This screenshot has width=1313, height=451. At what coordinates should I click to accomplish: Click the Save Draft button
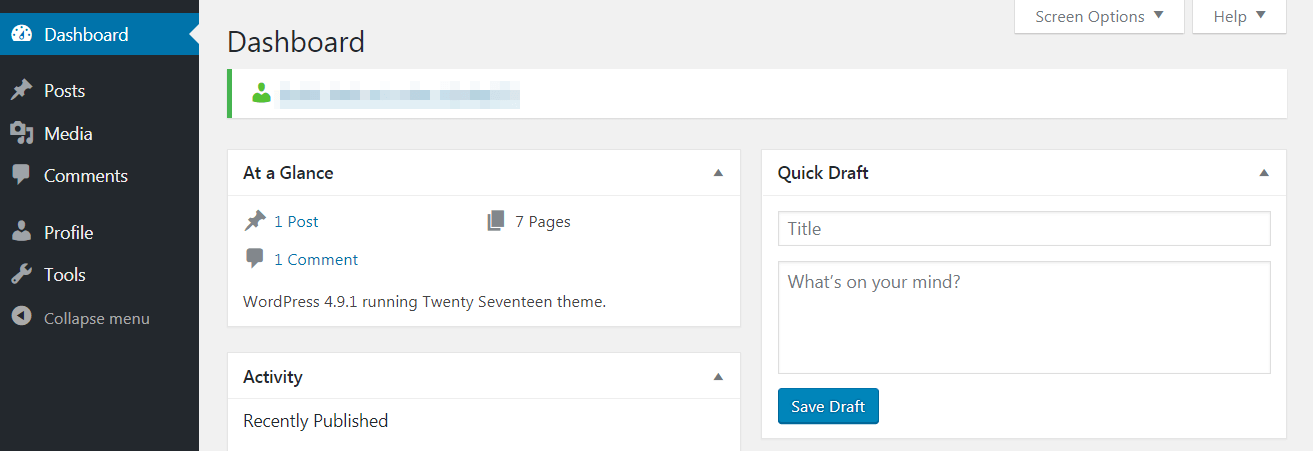pos(828,406)
